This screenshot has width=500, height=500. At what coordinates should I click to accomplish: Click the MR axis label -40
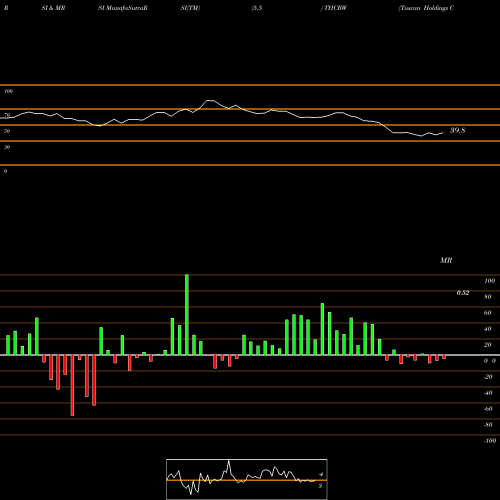[x=488, y=393]
